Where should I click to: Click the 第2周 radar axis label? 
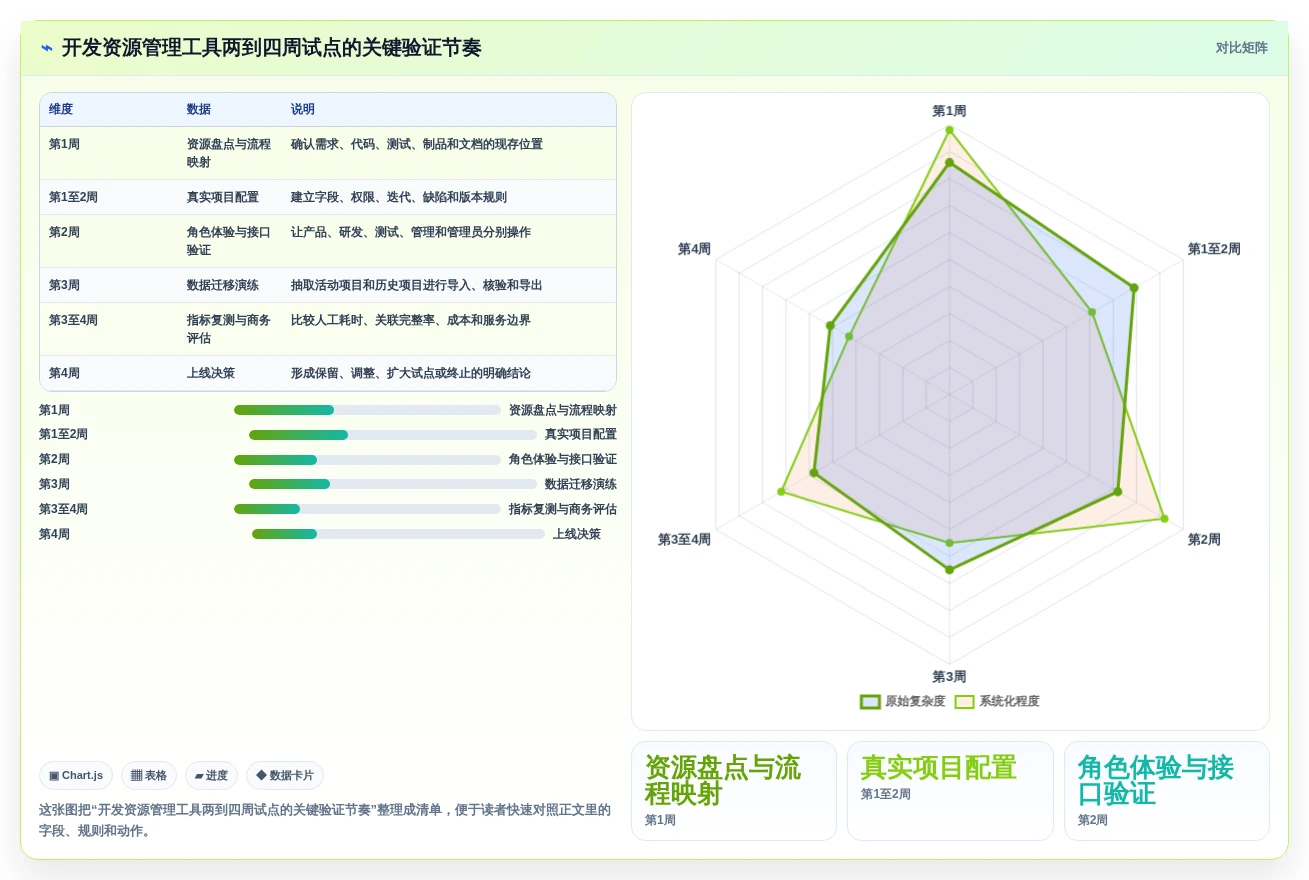pyautogui.click(x=1204, y=540)
